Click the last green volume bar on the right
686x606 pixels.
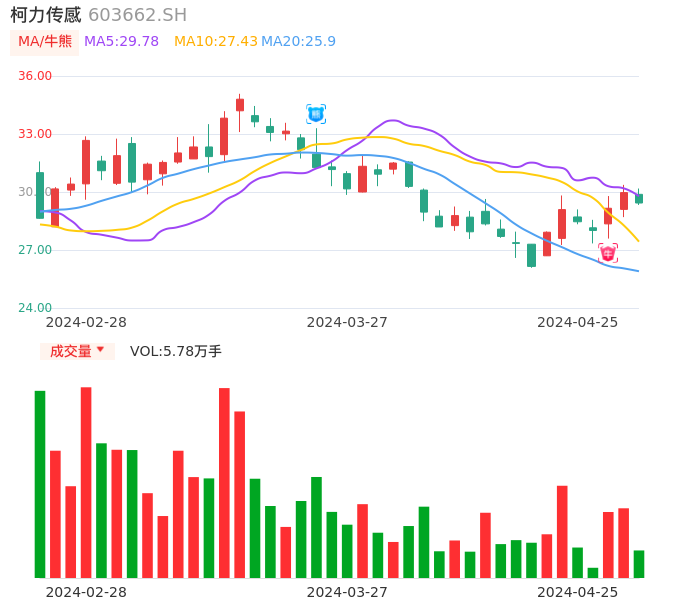coord(639,564)
